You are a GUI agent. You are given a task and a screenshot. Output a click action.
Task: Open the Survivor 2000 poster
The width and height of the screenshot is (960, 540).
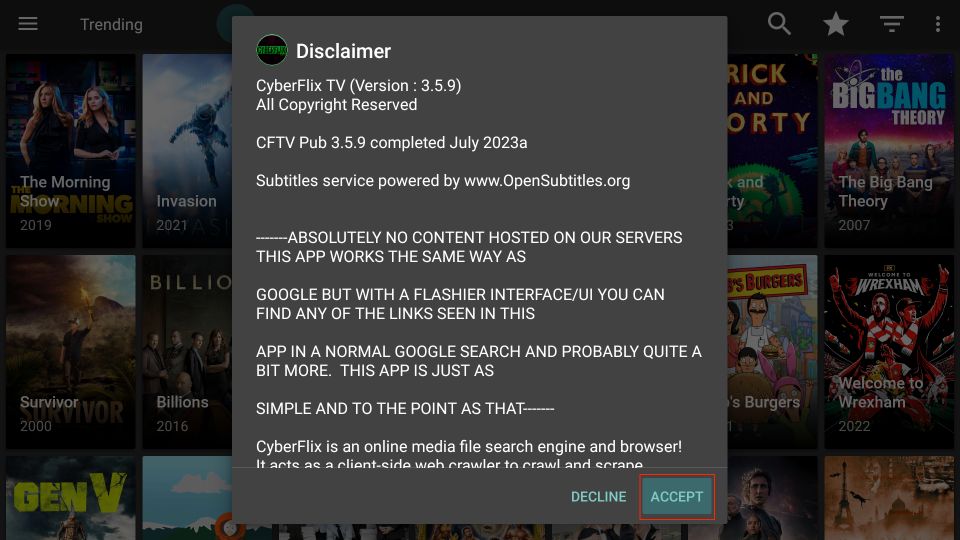(x=71, y=352)
